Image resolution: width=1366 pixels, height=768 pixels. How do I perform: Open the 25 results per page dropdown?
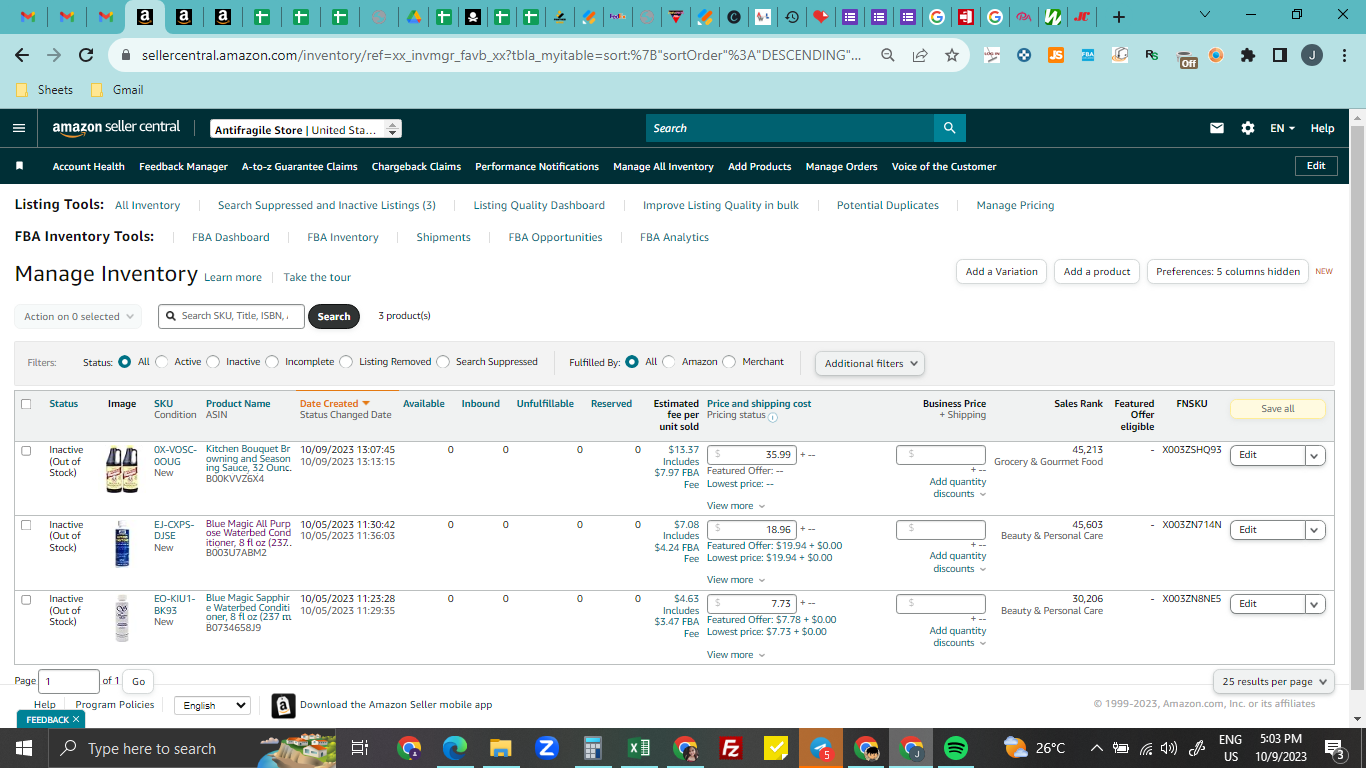point(1274,682)
